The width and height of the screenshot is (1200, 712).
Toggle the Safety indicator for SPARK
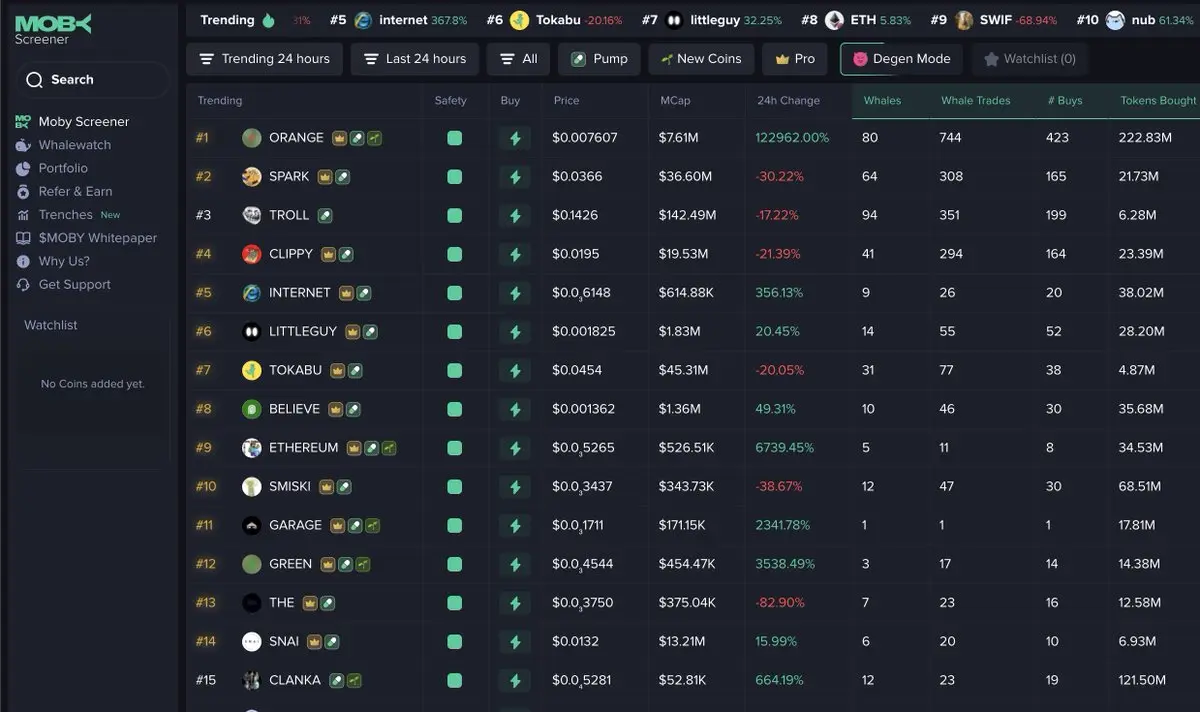455,177
